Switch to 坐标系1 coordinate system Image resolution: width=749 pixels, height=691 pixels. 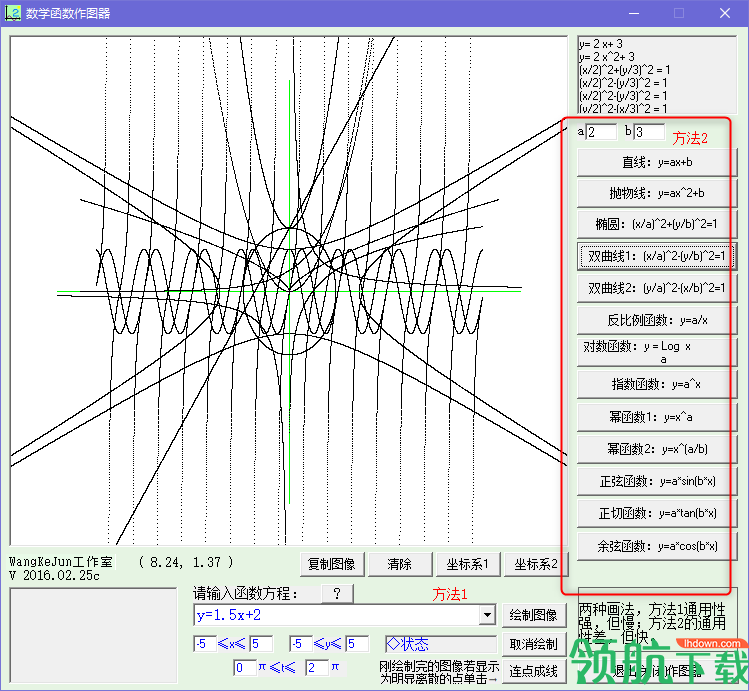pyautogui.click(x=468, y=564)
